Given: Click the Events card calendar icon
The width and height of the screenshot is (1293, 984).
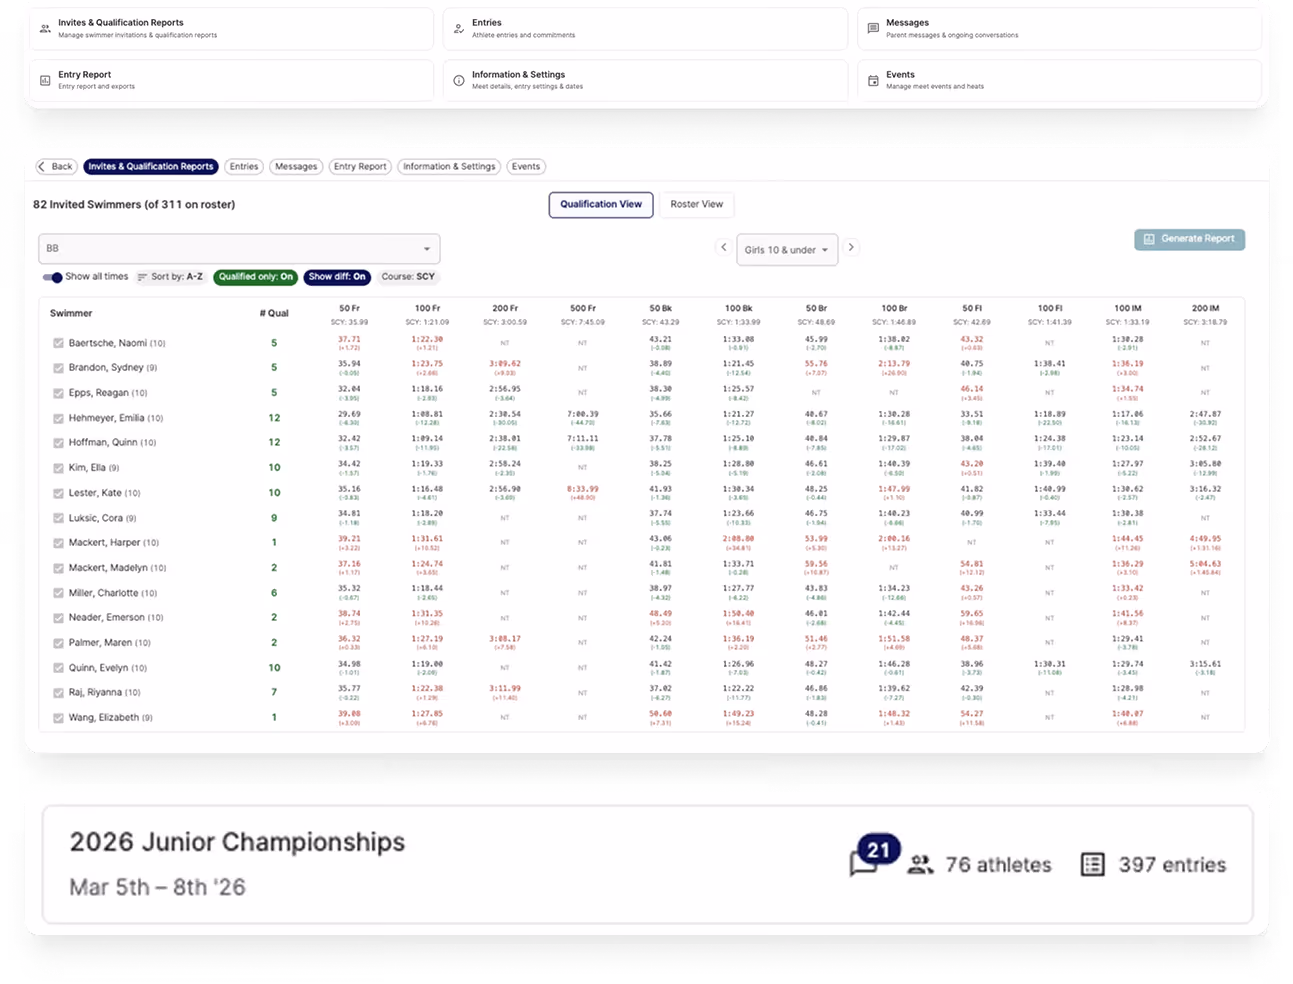Looking at the screenshot, I should pos(873,80).
